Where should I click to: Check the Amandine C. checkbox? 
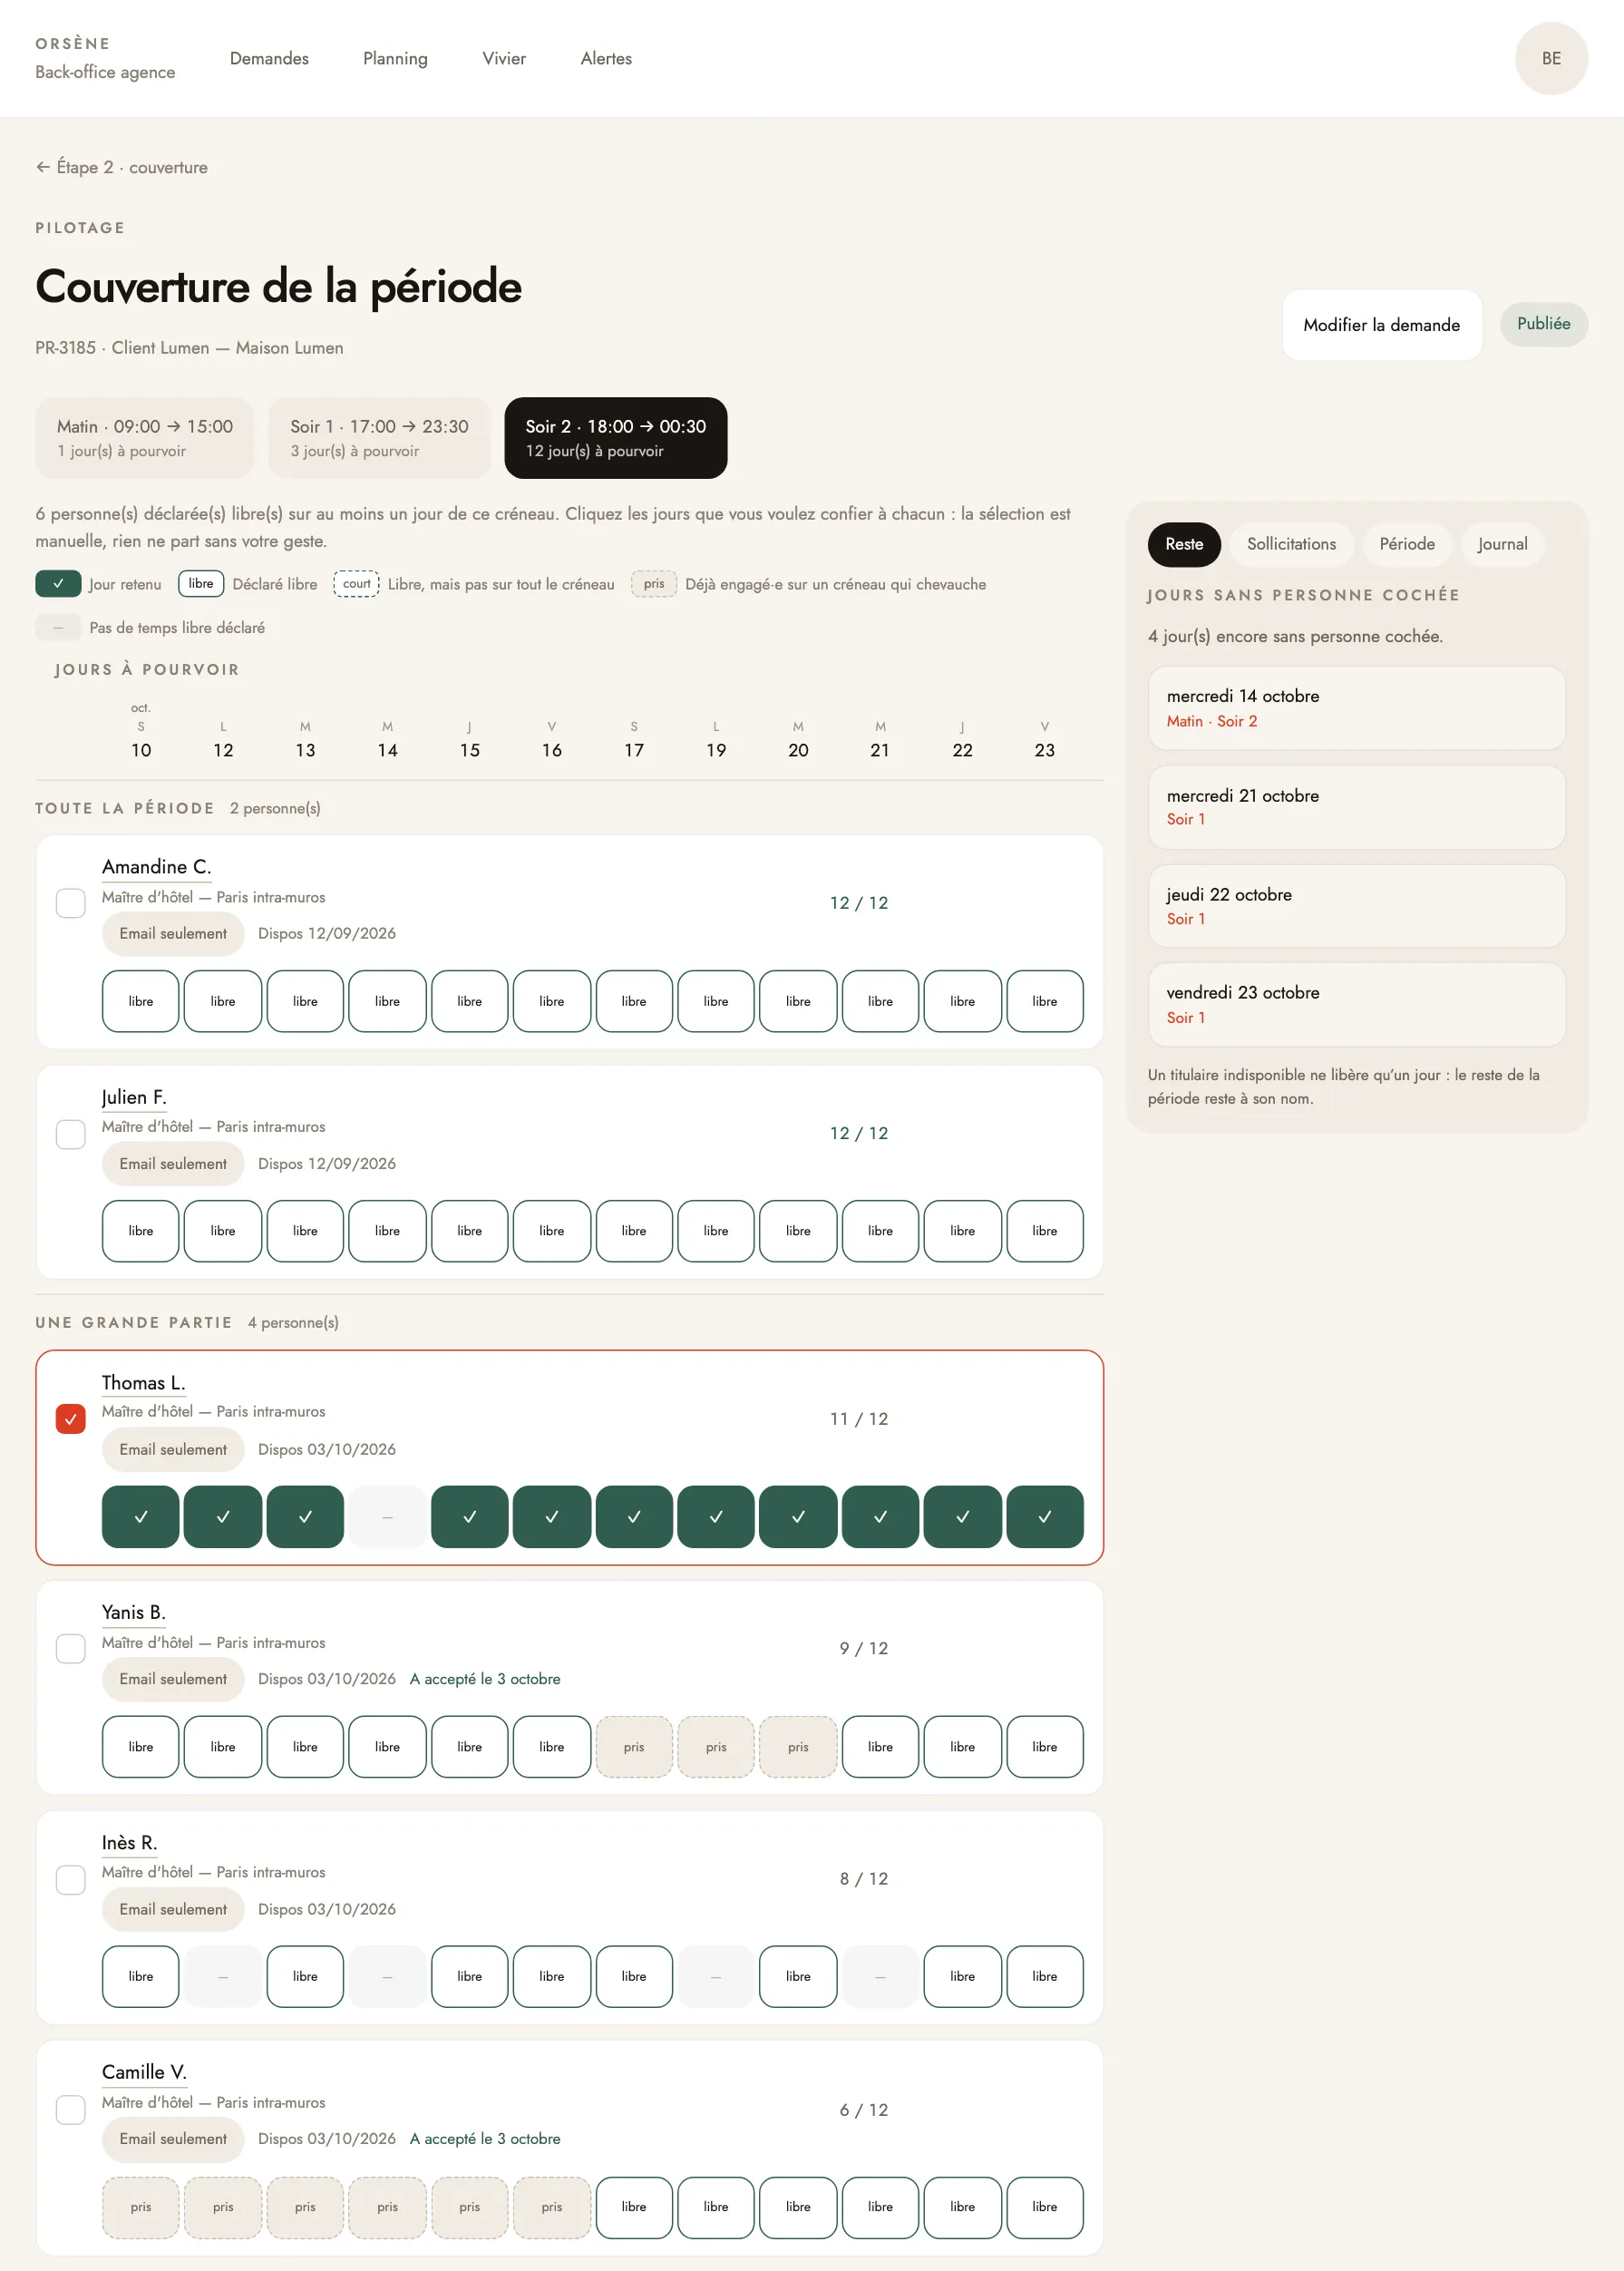[70, 902]
